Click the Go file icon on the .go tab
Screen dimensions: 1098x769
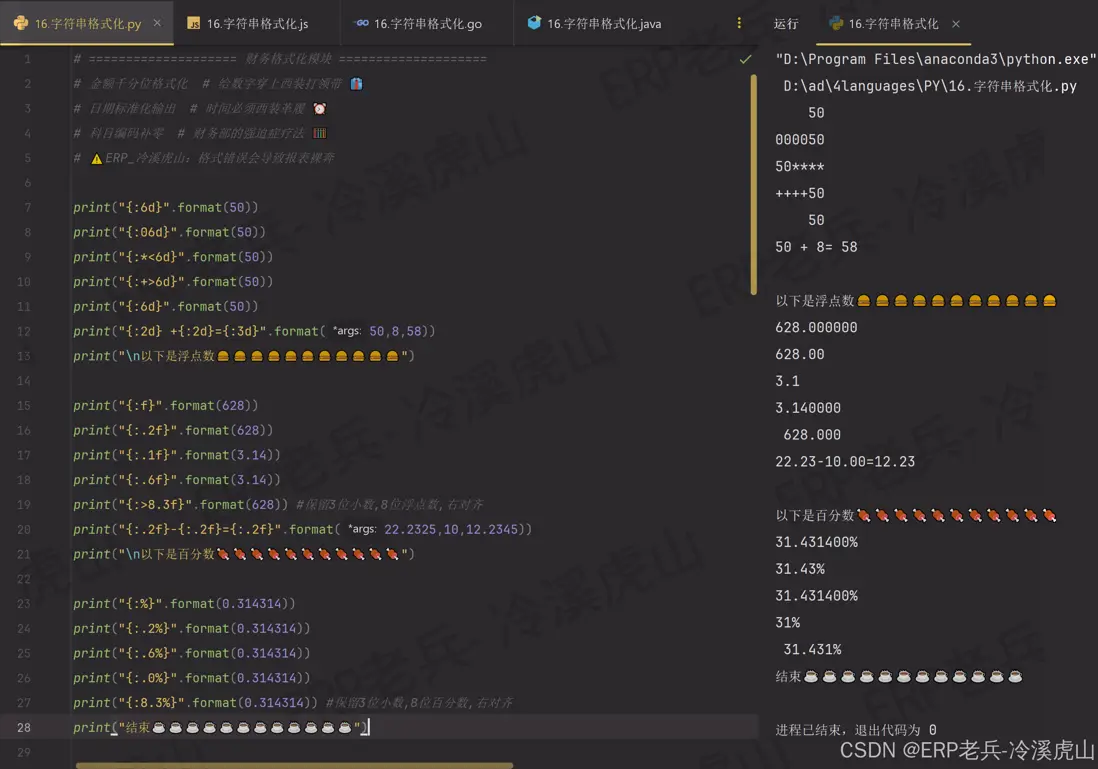[x=361, y=23]
